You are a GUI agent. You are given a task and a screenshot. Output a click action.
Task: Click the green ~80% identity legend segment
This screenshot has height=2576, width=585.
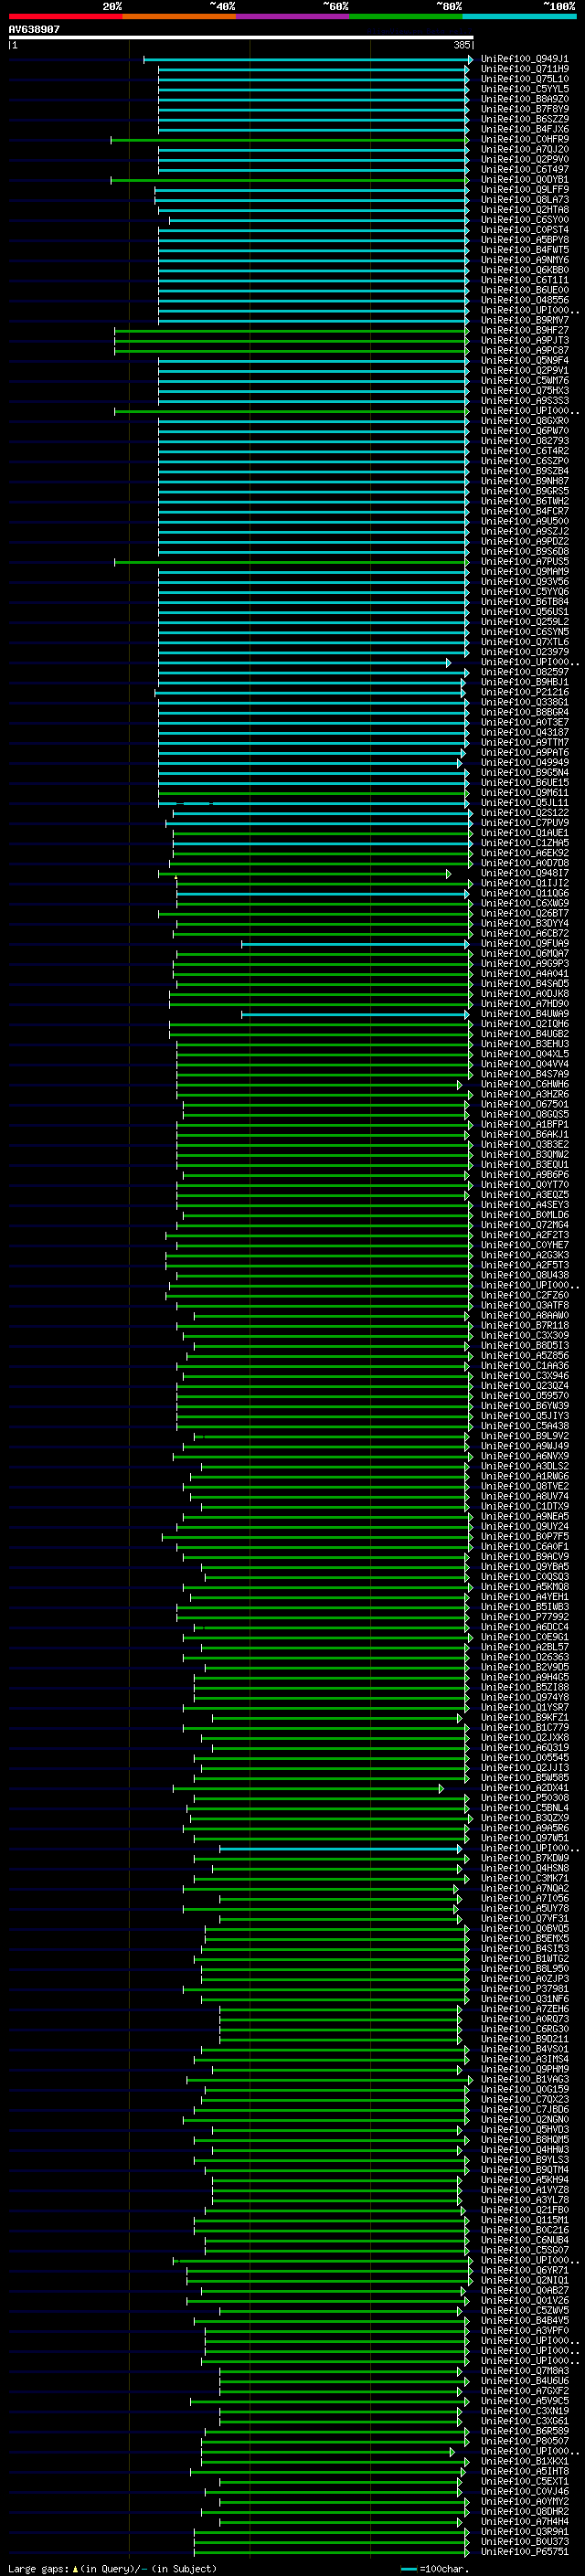(x=406, y=16)
